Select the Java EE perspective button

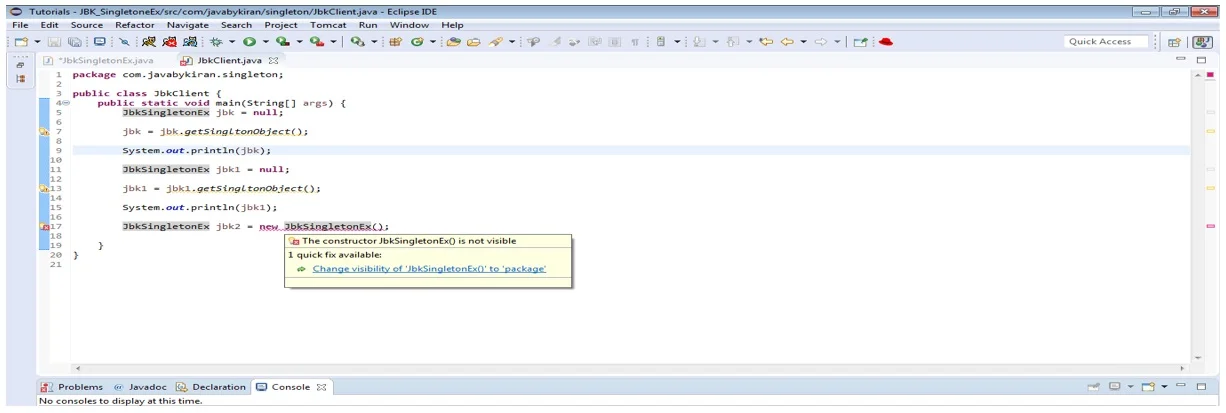pyautogui.click(x=1202, y=42)
